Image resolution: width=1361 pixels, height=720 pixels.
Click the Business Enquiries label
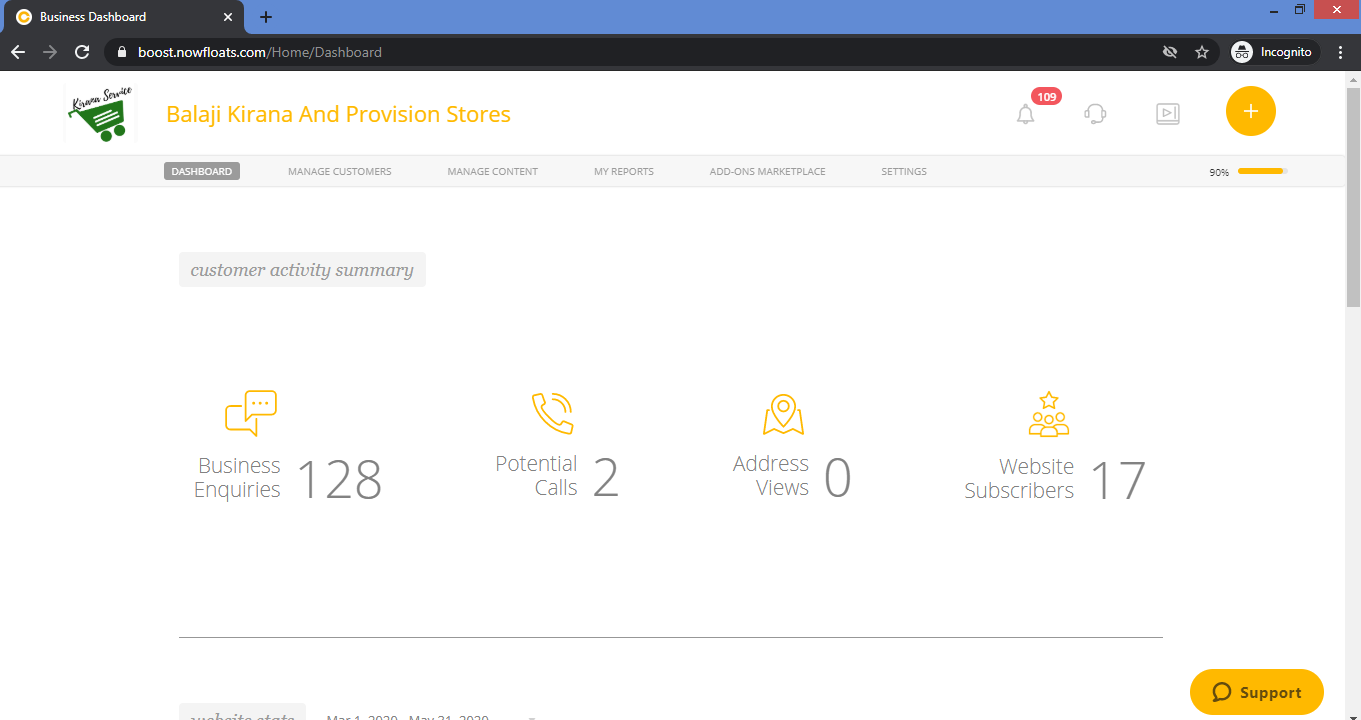point(237,477)
